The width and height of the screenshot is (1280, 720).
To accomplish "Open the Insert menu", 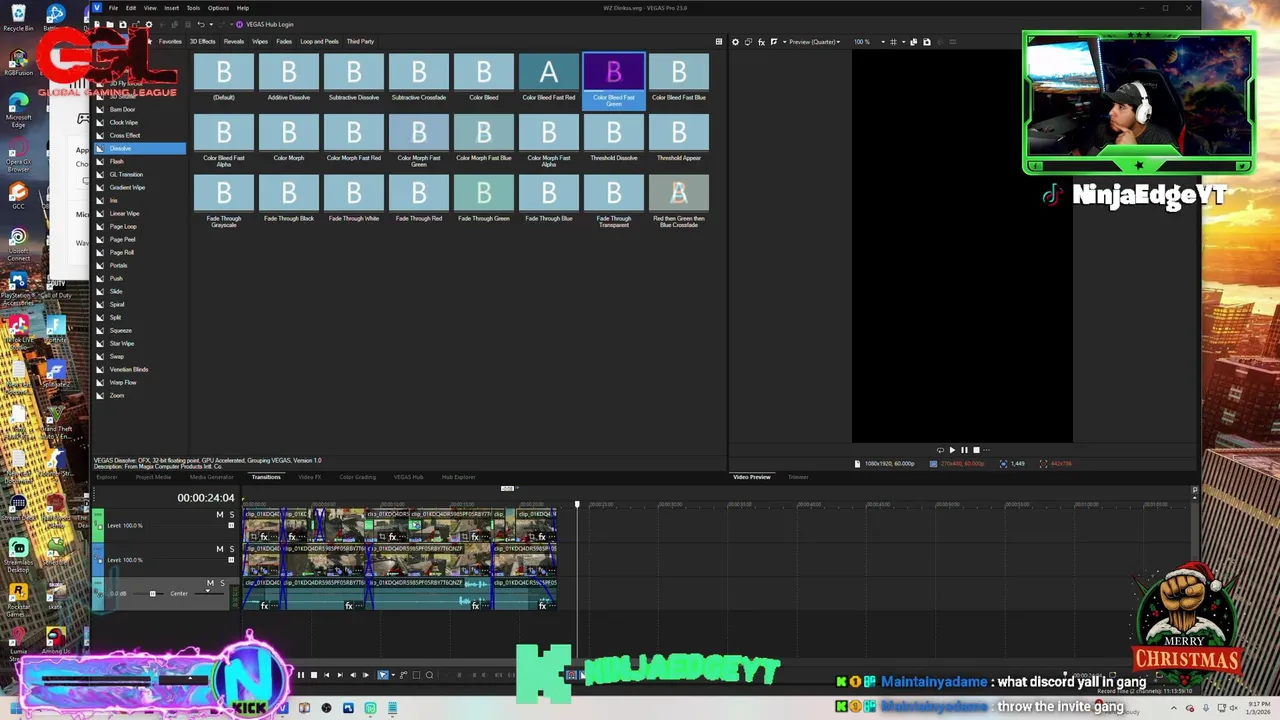I will [171, 8].
